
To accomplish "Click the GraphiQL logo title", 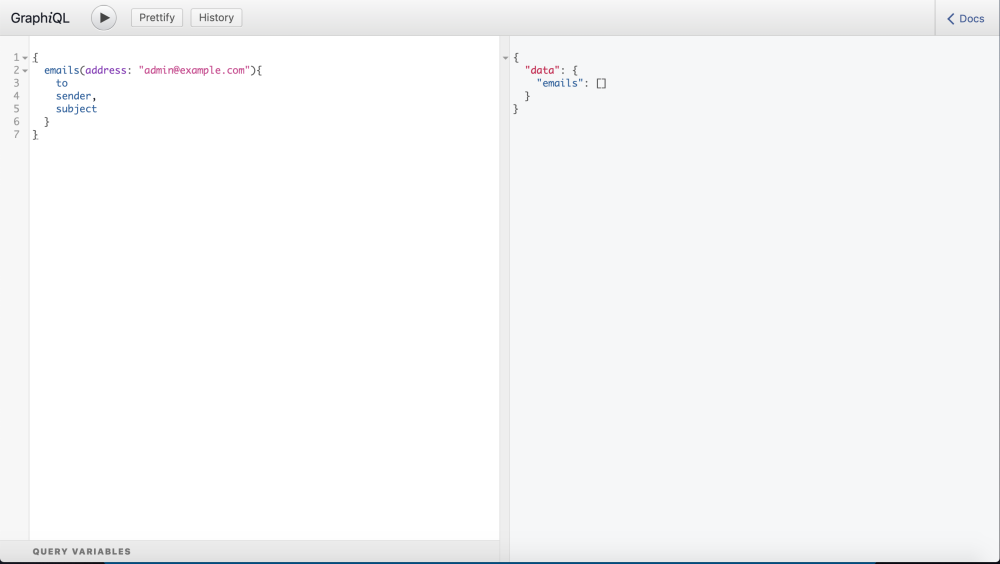I will [40, 18].
